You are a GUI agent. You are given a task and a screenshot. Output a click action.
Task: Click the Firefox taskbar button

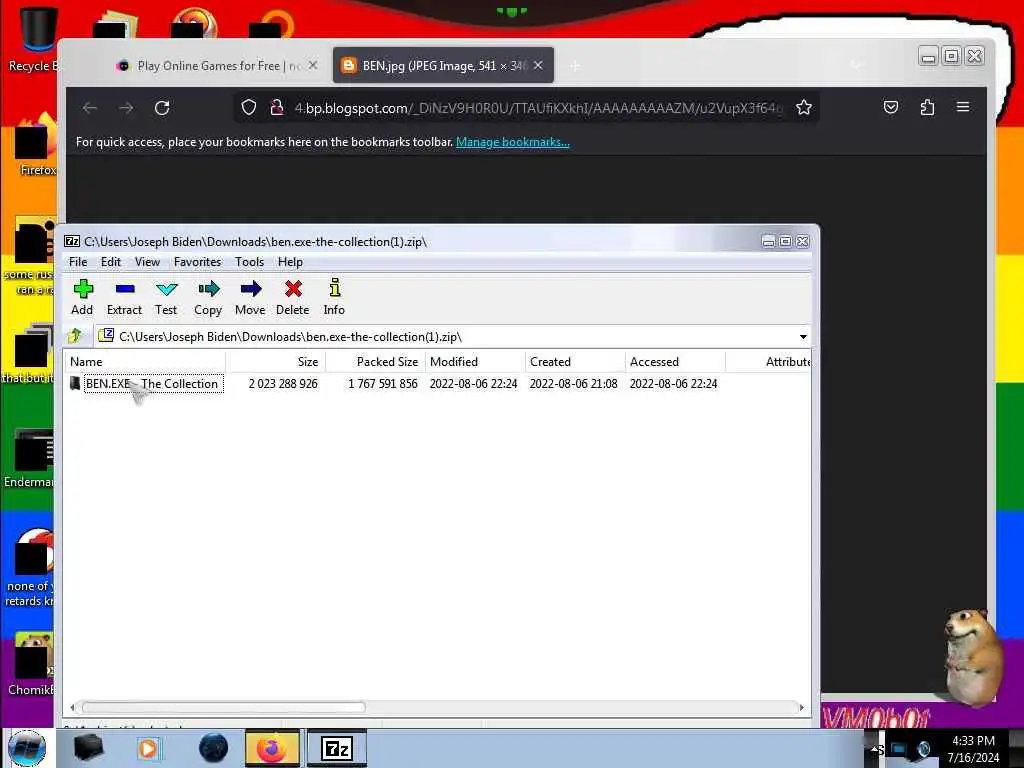point(272,748)
